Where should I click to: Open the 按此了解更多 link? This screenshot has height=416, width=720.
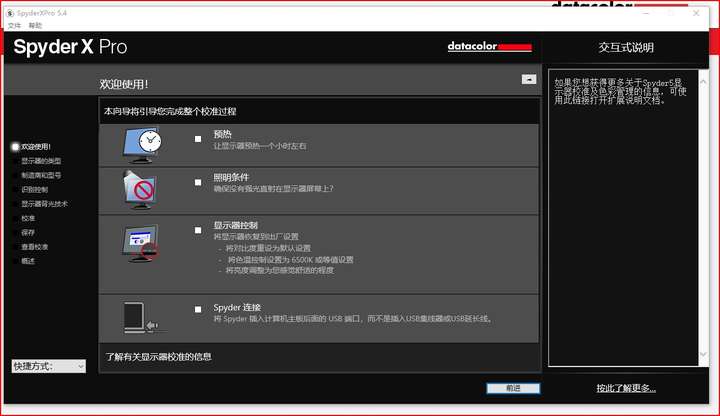[626, 388]
